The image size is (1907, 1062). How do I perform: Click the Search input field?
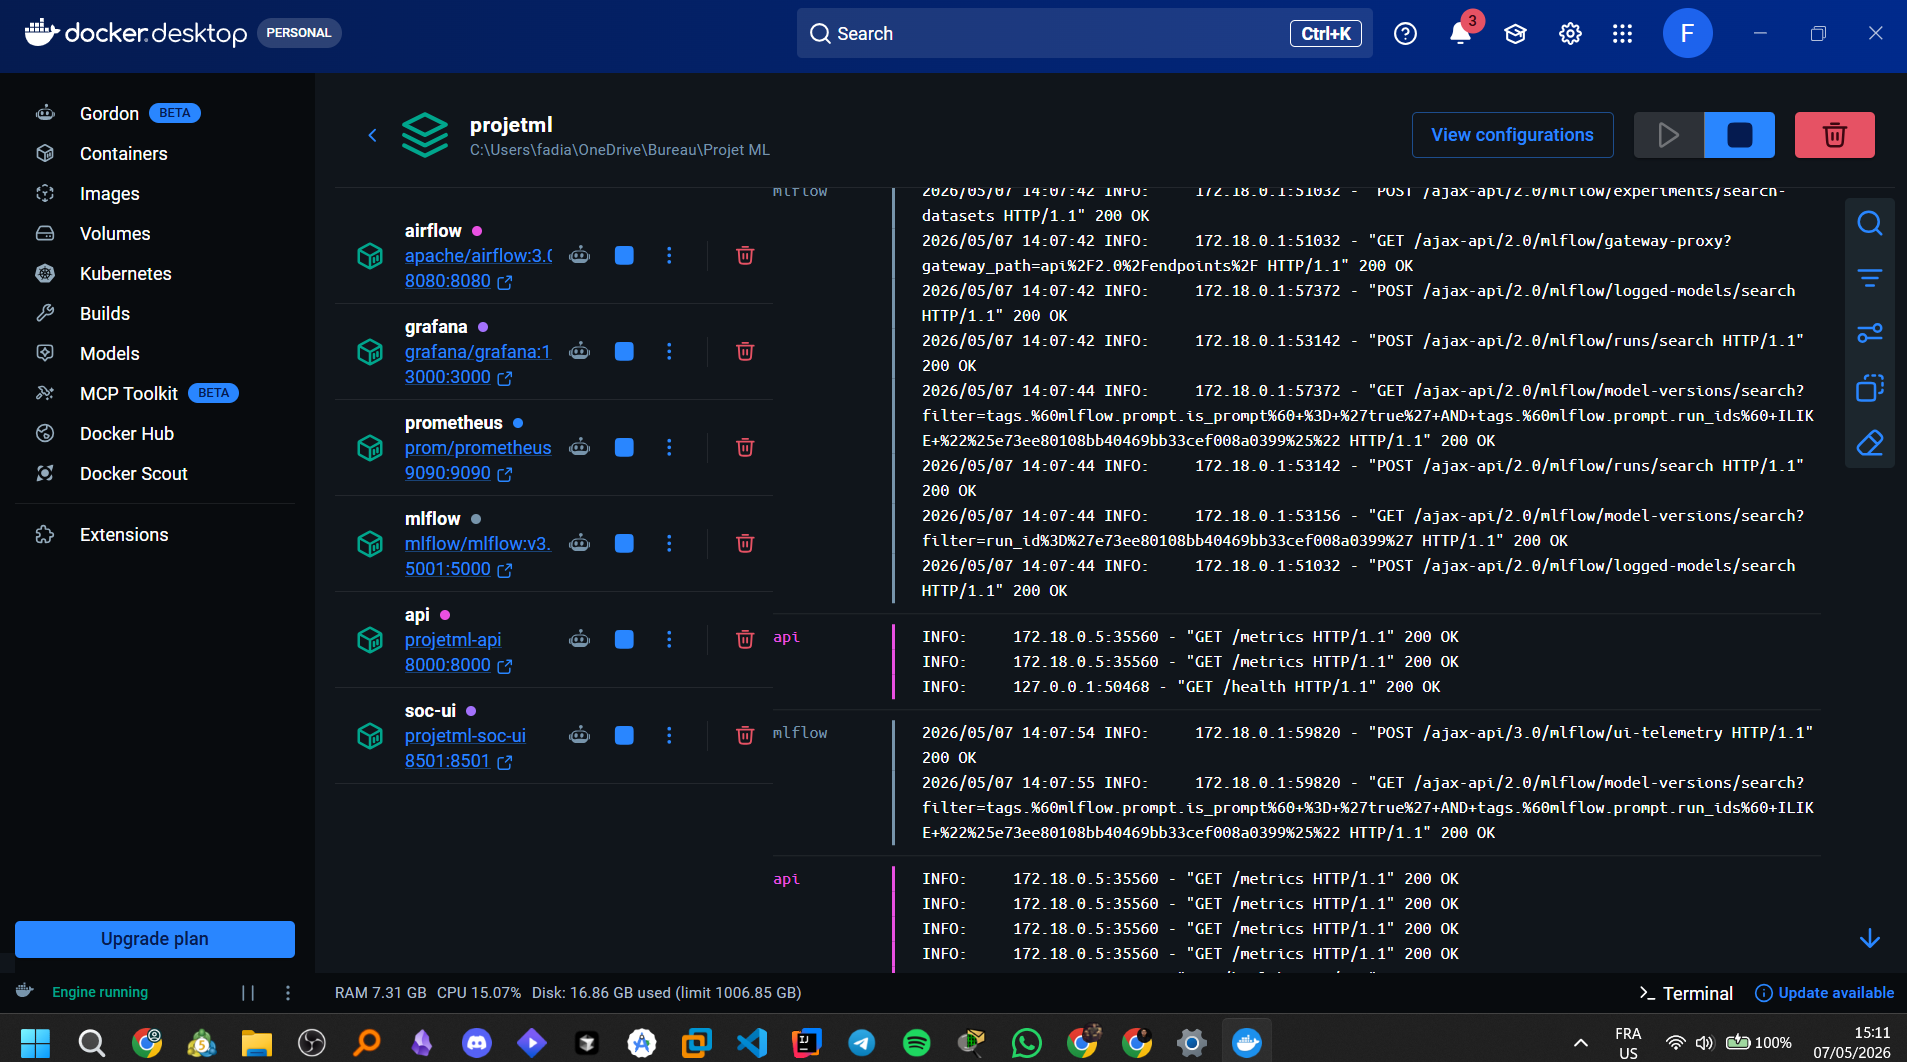click(1084, 33)
